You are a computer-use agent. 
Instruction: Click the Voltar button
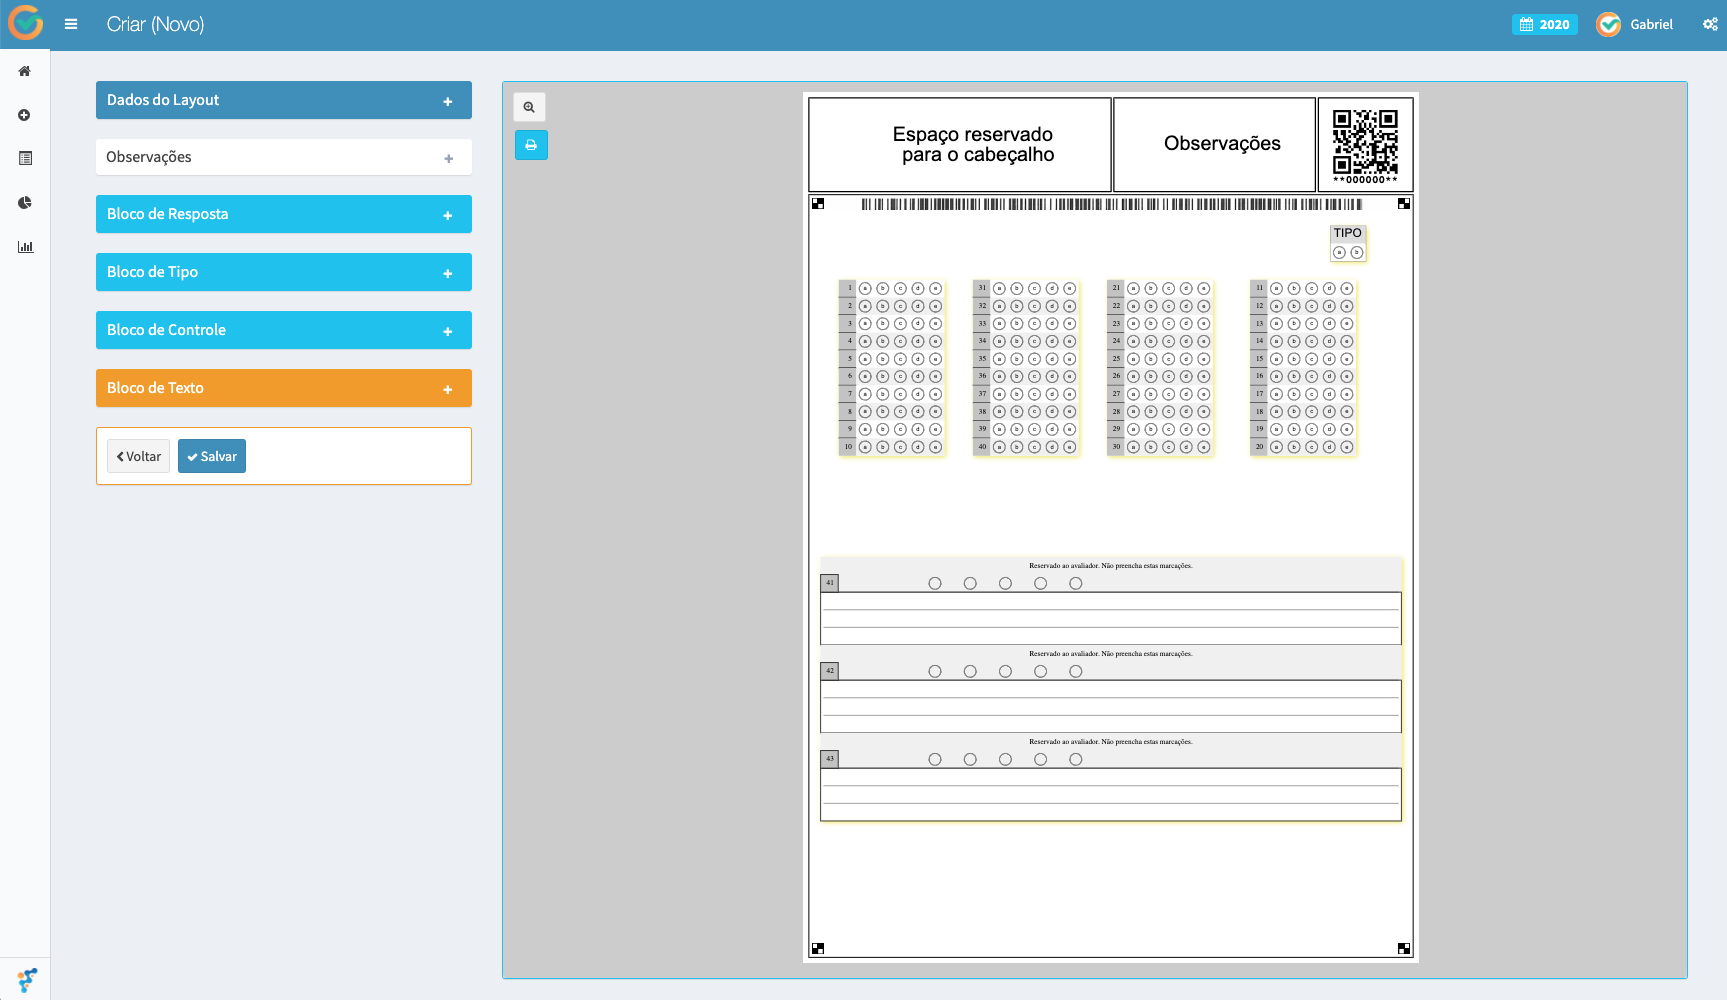138,456
